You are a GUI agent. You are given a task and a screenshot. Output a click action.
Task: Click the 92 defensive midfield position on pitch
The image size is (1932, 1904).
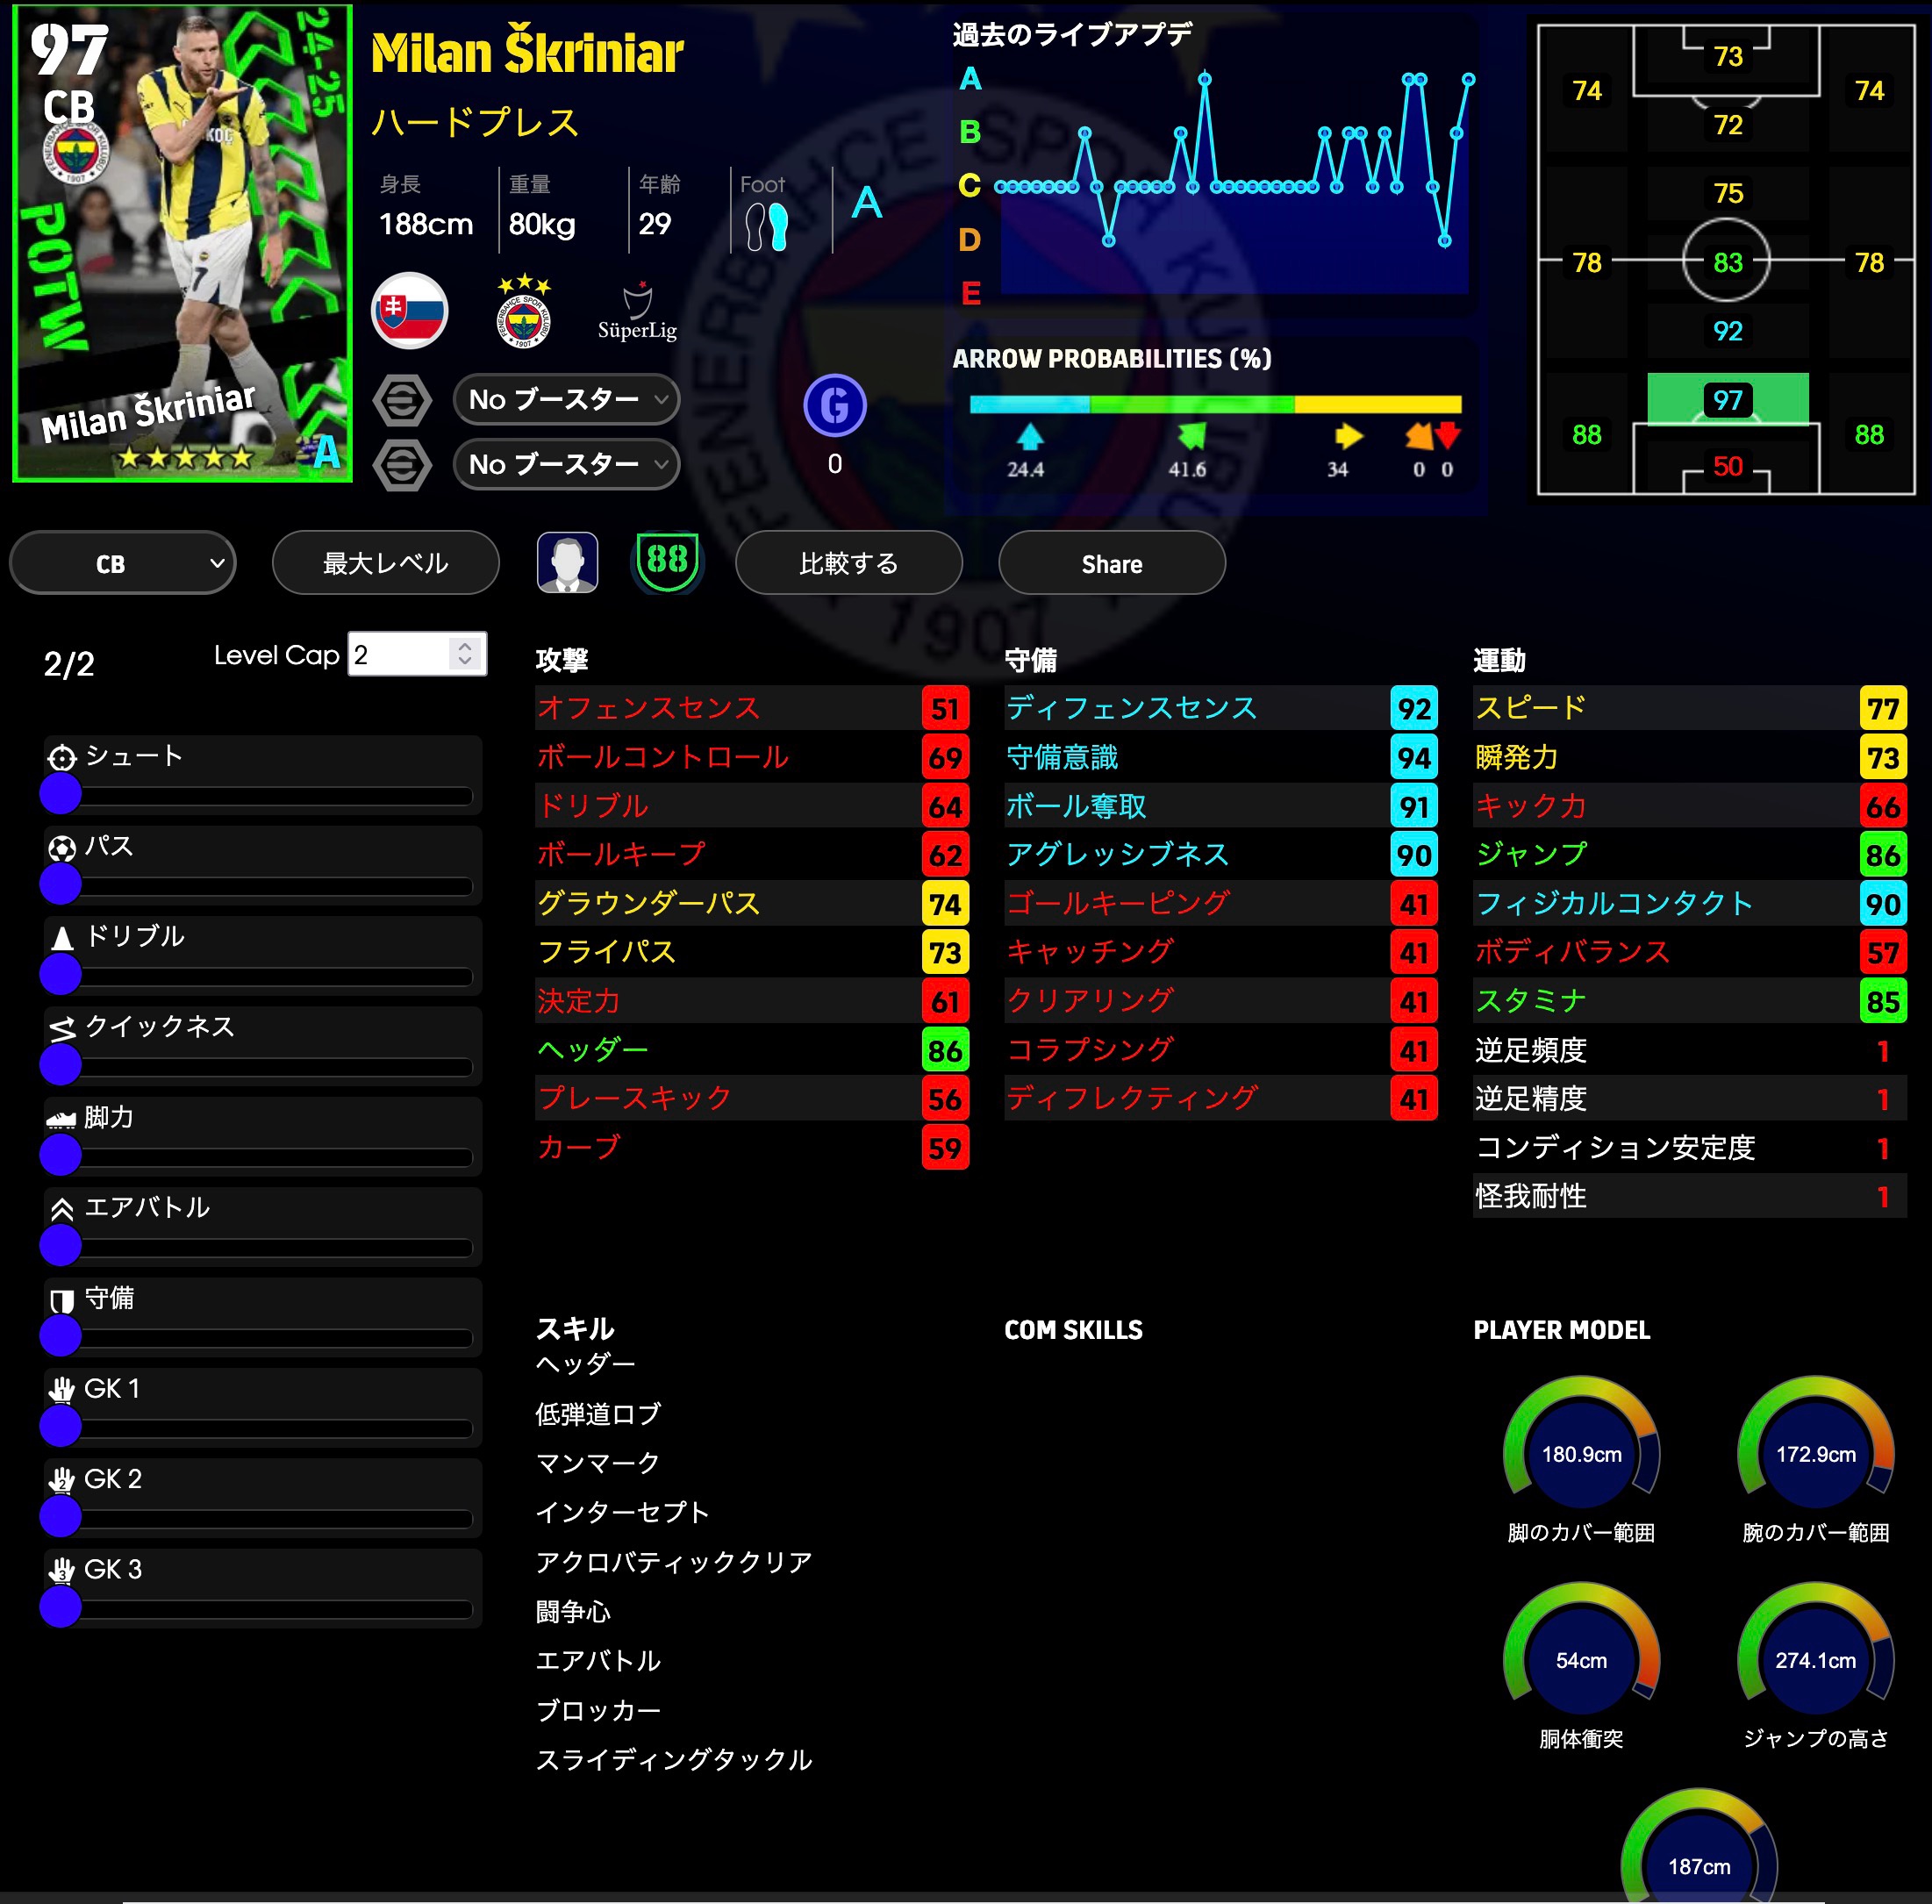click(x=1727, y=331)
